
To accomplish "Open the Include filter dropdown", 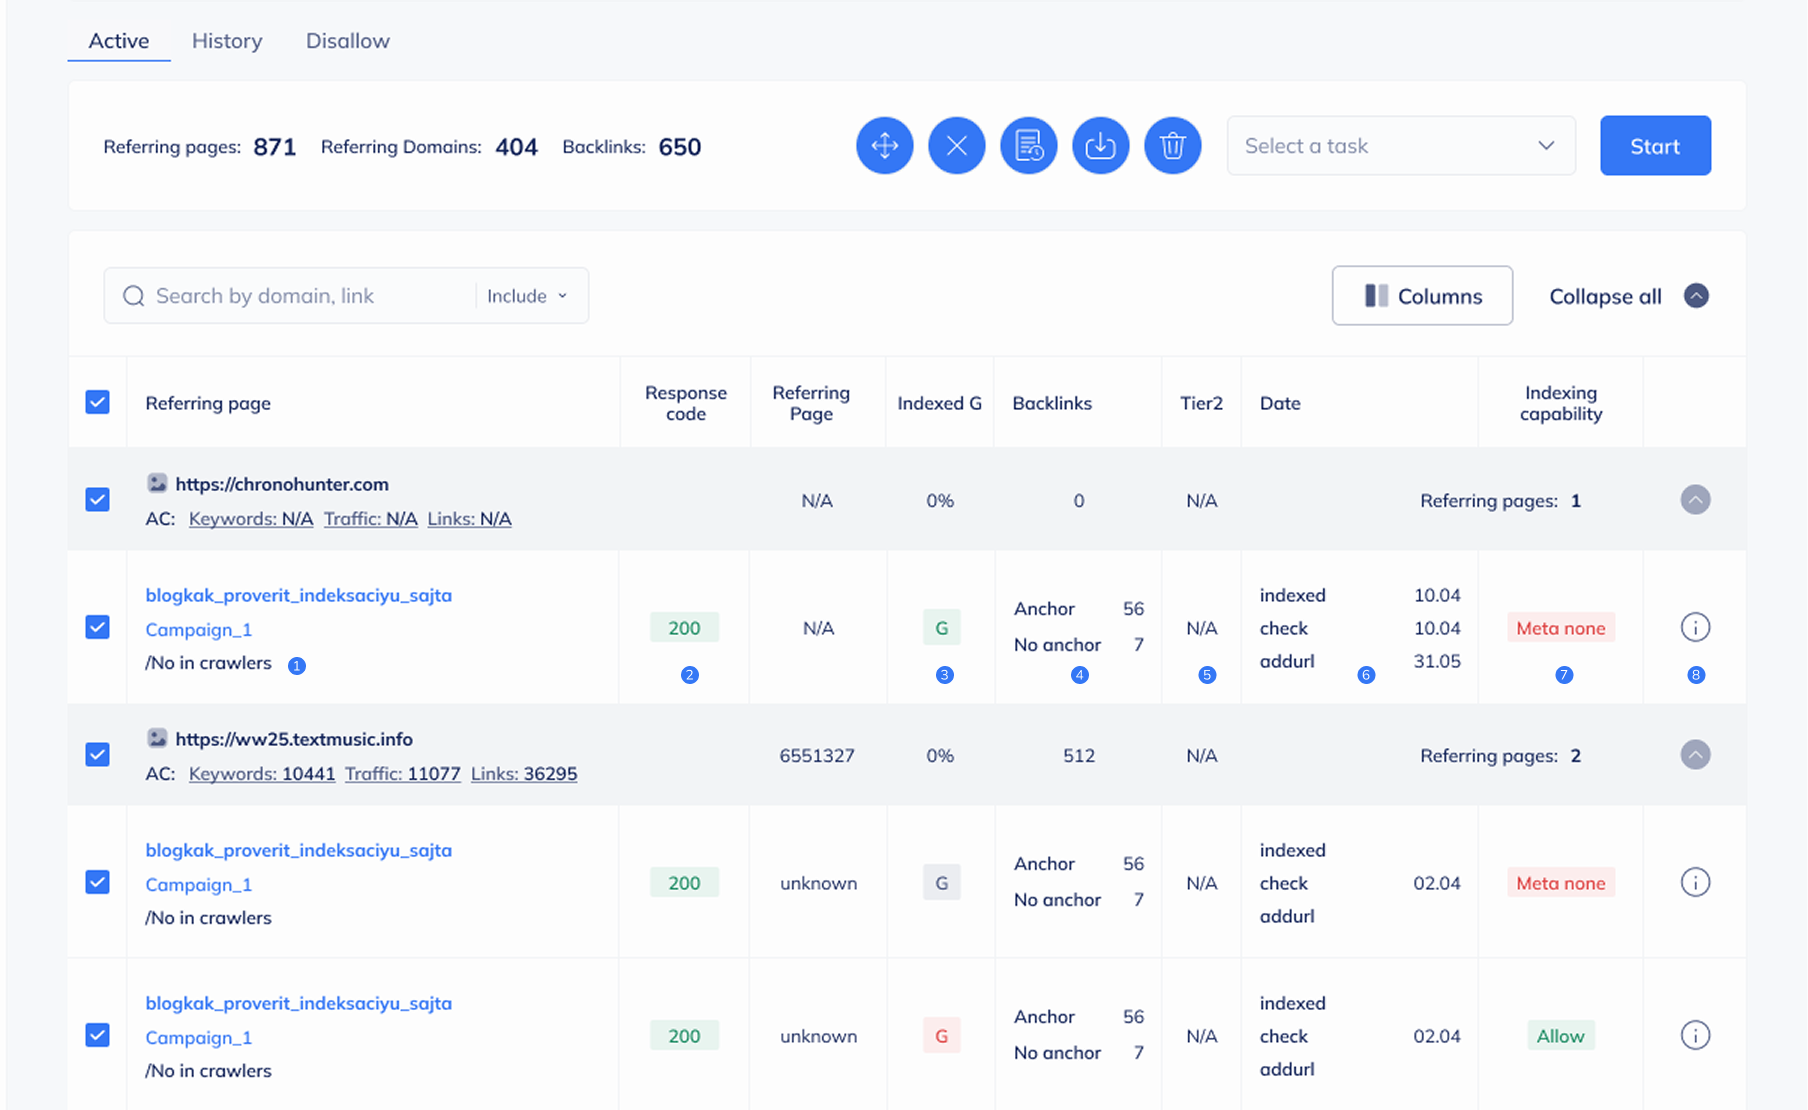I will coord(527,296).
